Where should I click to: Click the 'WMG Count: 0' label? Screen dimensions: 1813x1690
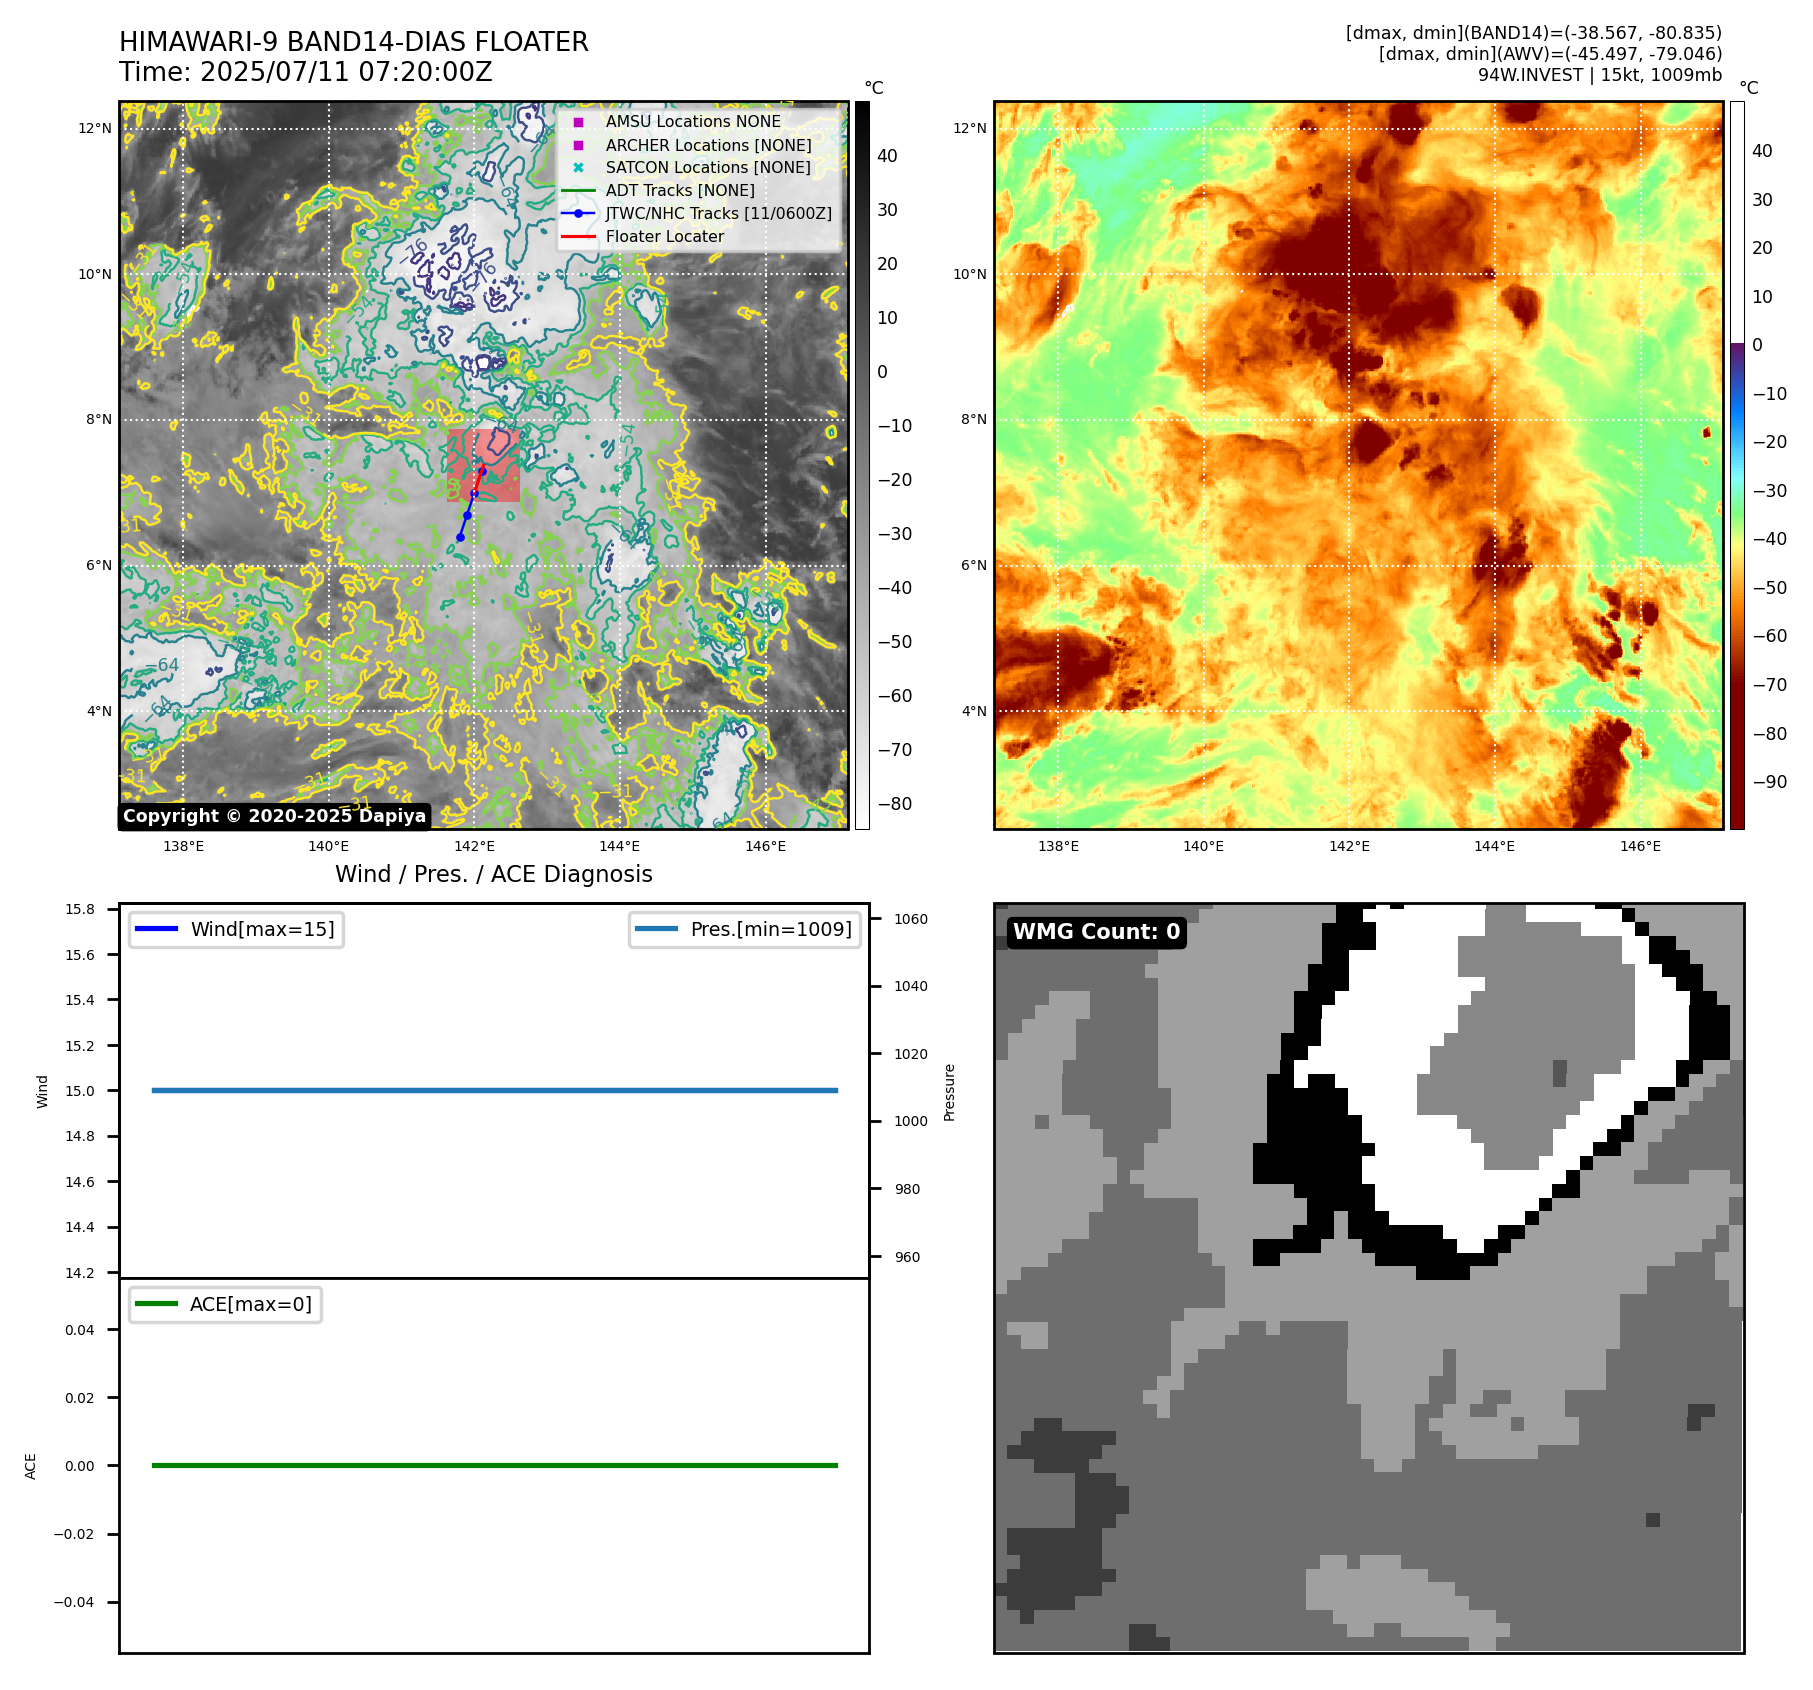coord(1096,932)
